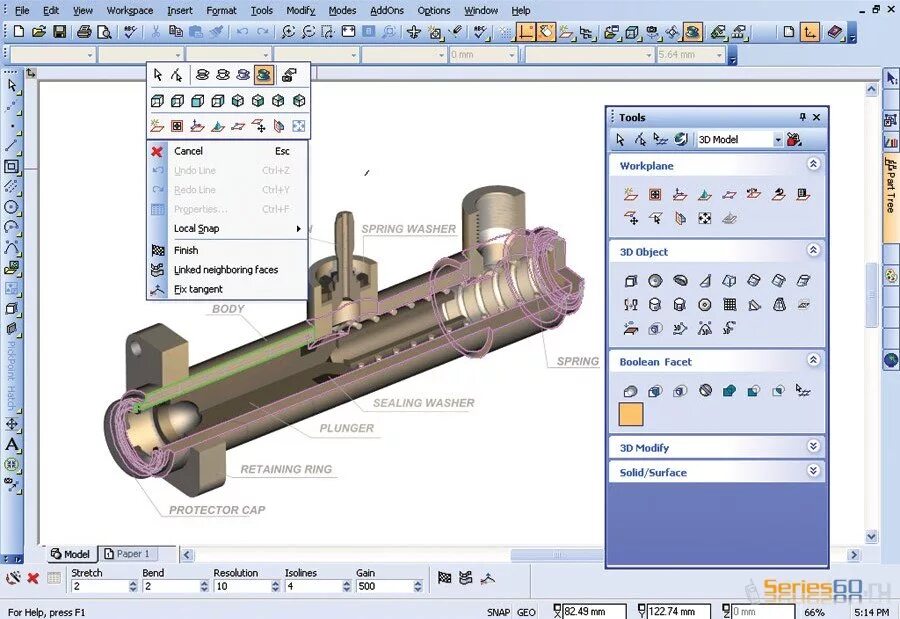Click the Zoom Out magnifier icon

coord(308,32)
